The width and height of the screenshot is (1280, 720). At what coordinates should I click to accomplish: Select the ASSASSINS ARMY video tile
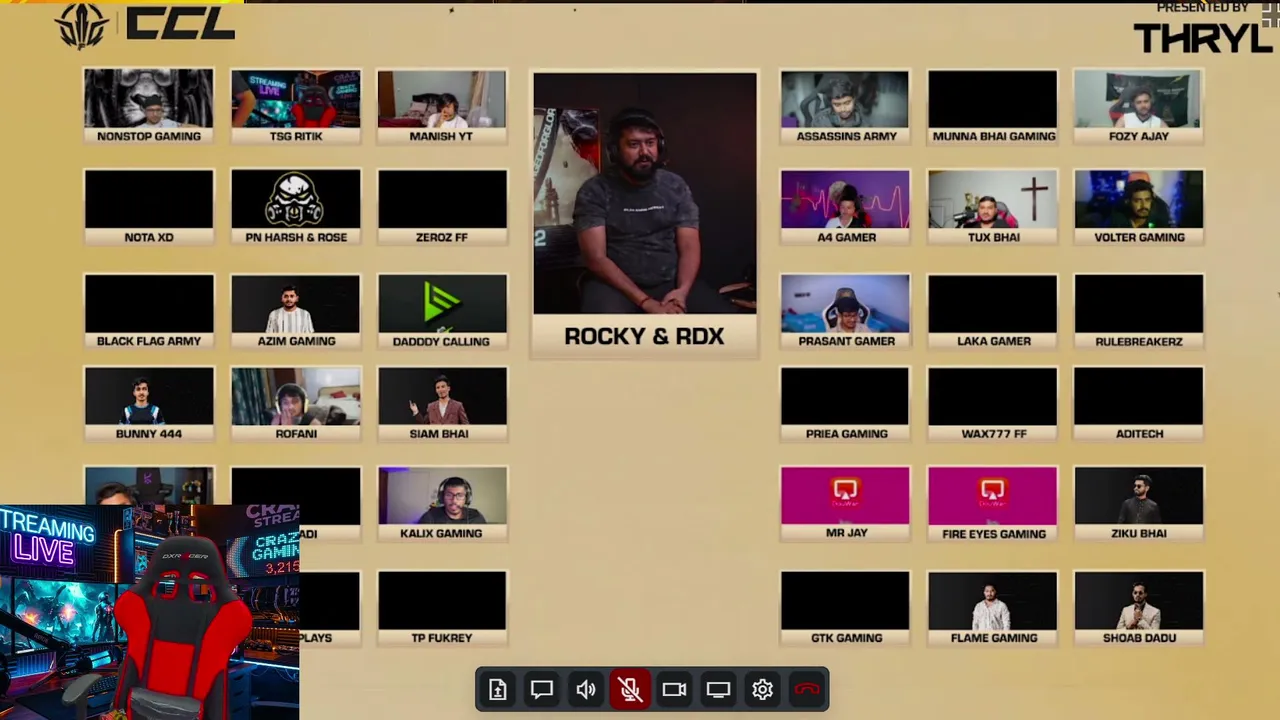pyautogui.click(x=845, y=107)
